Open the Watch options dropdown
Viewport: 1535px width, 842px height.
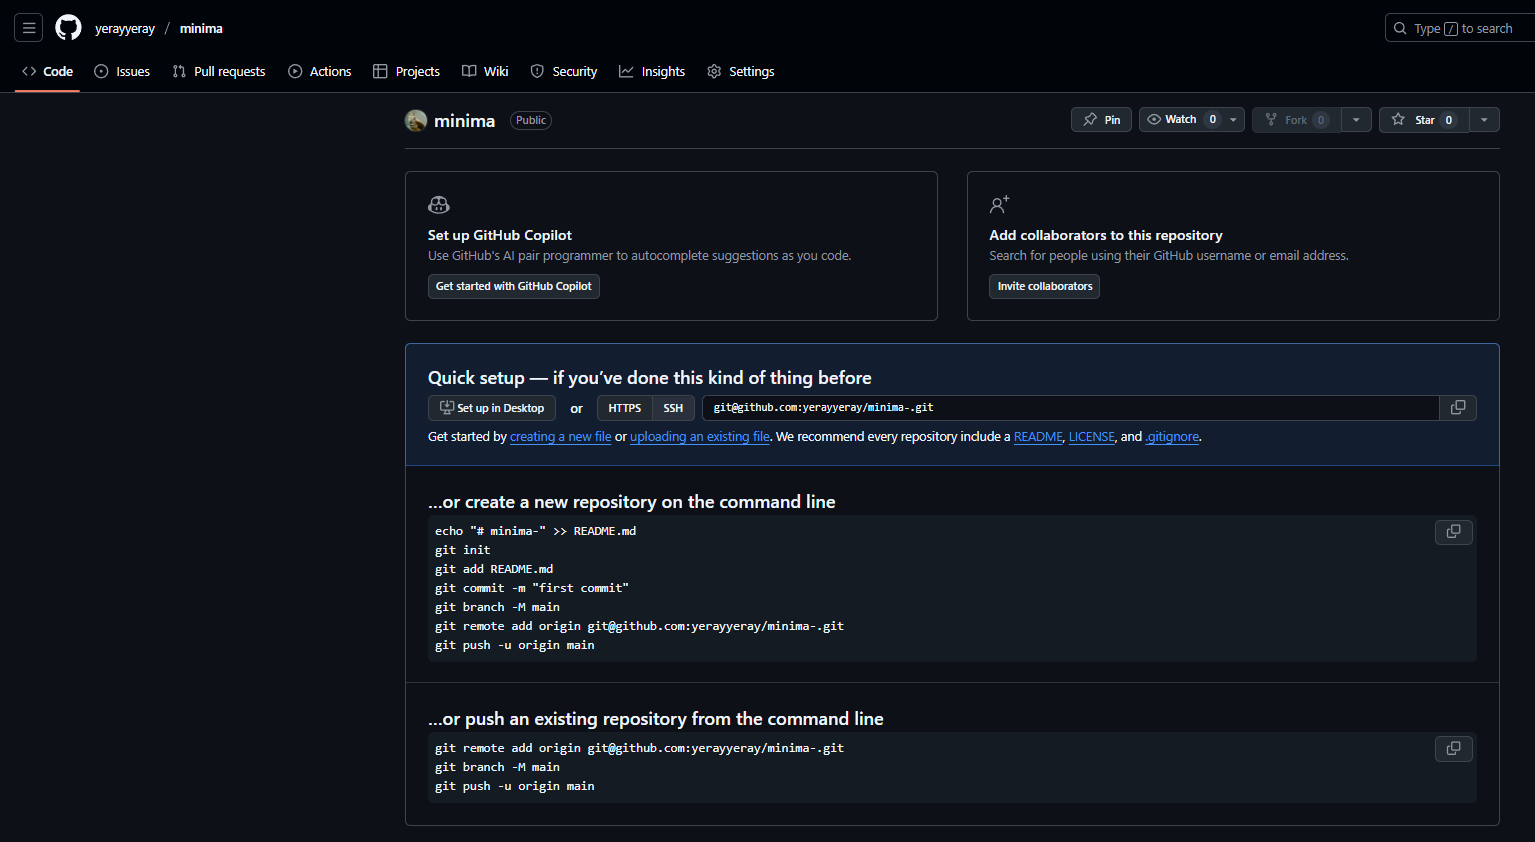tap(1234, 119)
